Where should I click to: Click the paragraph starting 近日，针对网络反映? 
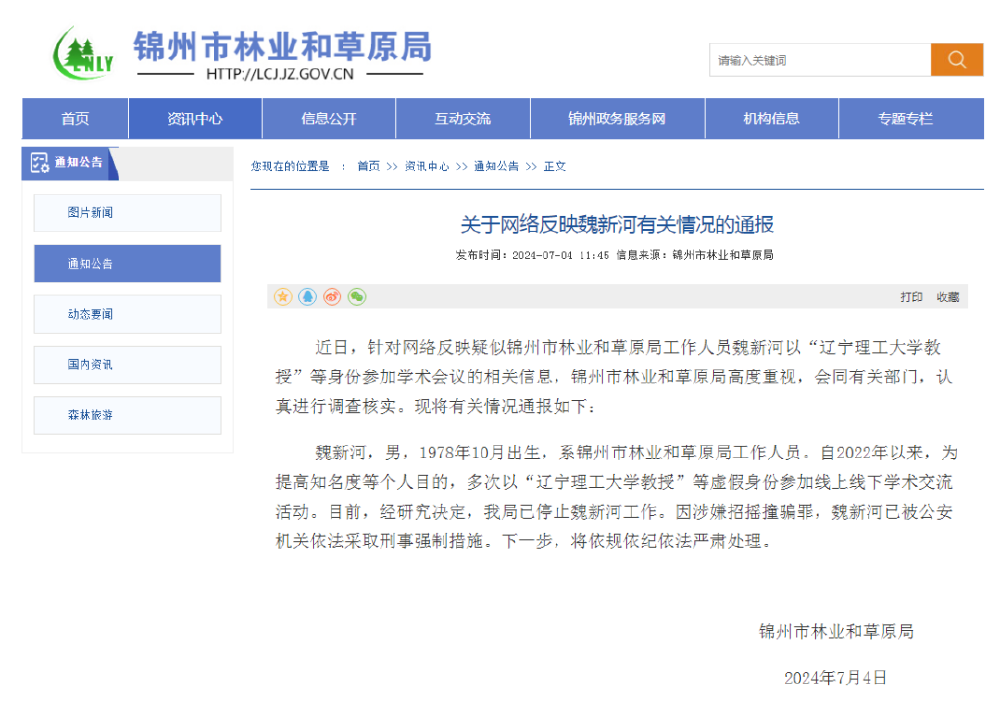(x=616, y=377)
